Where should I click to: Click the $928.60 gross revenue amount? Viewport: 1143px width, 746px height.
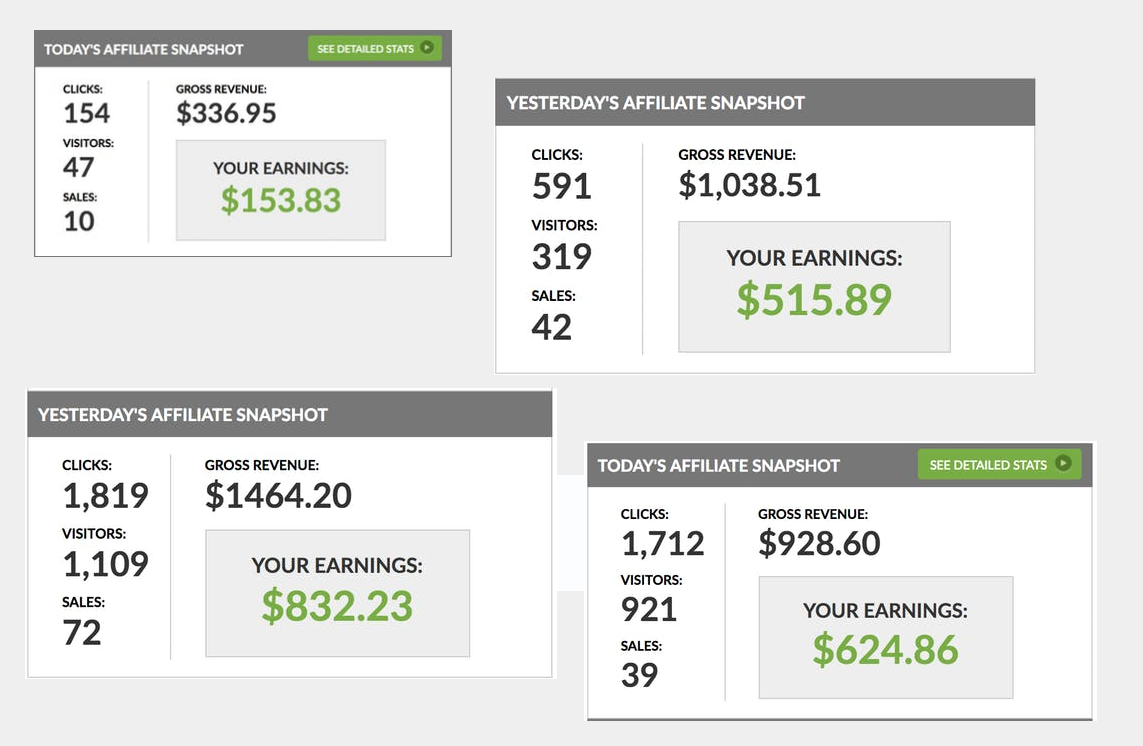(x=819, y=543)
